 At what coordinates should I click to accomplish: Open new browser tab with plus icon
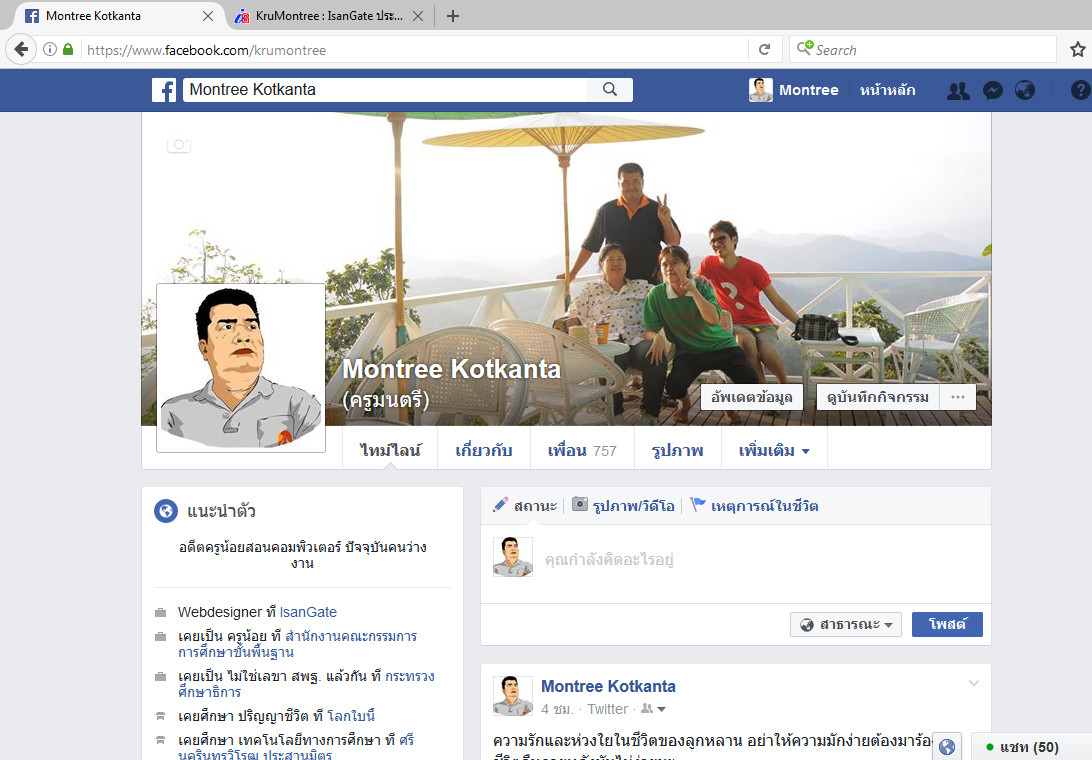pyautogui.click(x=453, y=15)
